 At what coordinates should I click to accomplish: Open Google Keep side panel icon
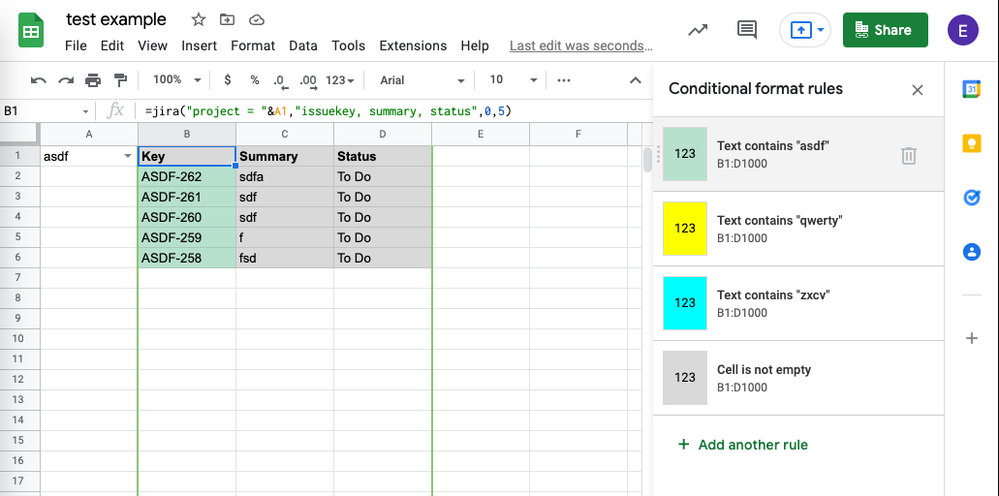point(971,143)
